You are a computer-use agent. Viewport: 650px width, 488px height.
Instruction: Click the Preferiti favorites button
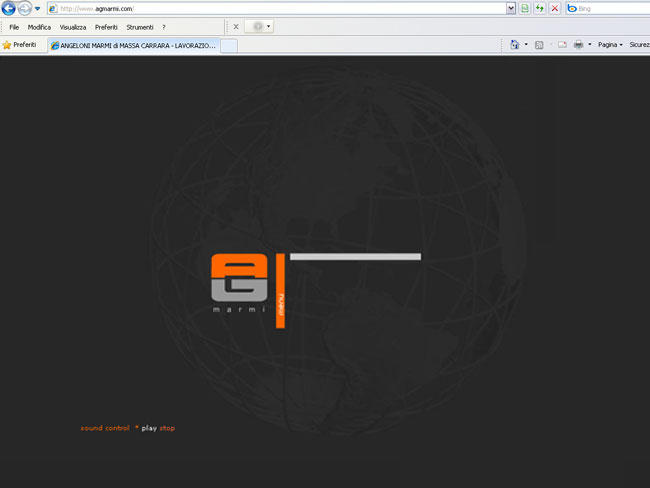click(19, 45)
